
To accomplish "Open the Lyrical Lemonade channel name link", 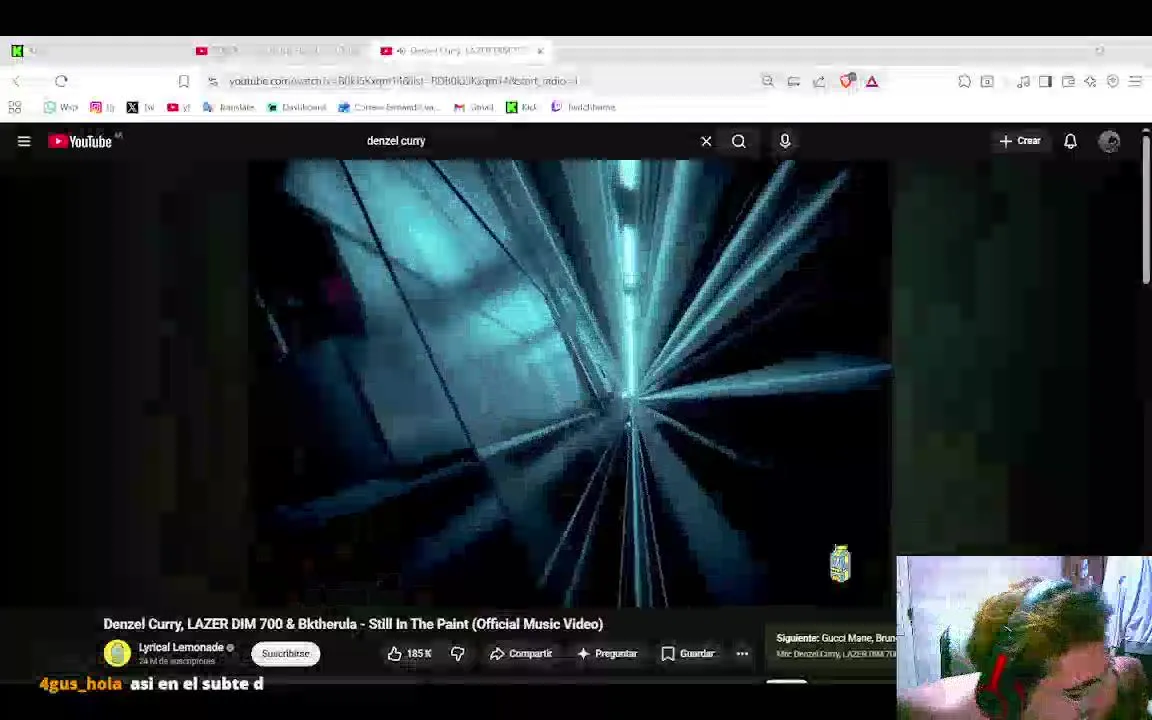I will (181, 647).
